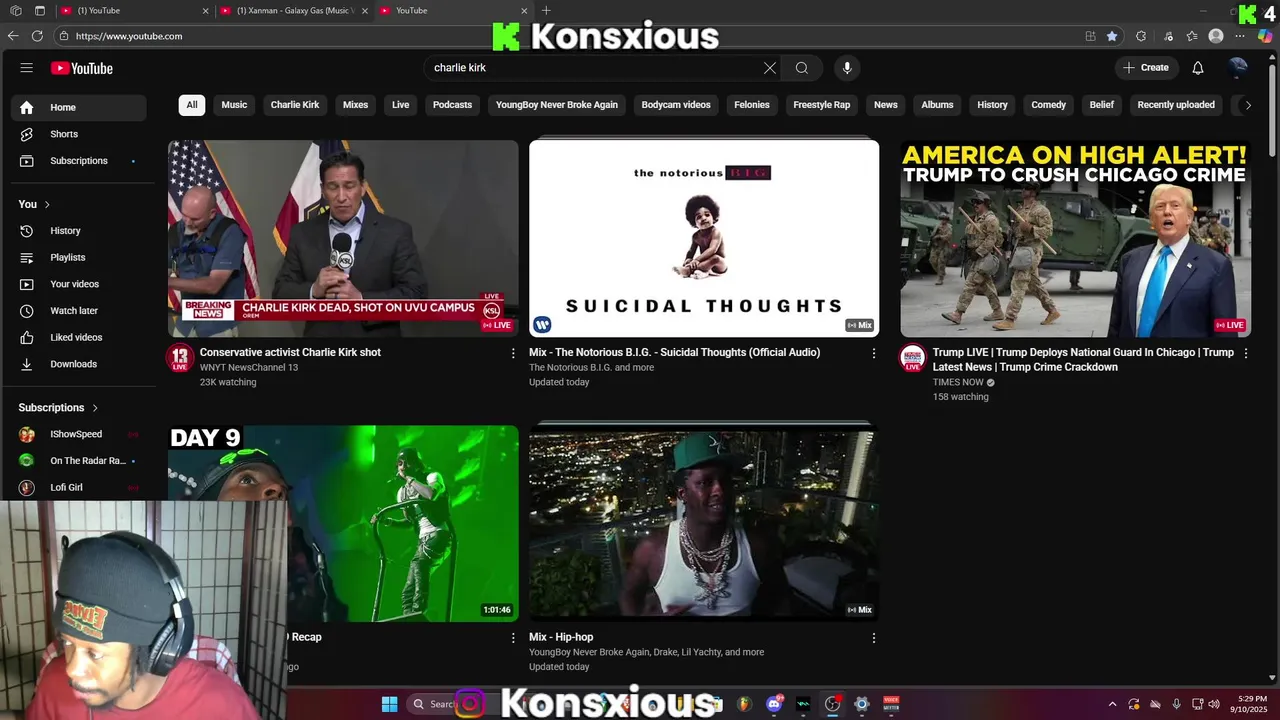This screenshot has height=720, width=1280.
Task: Open the Trump Chicago crime live thumbnail
Action: click(1075, 238)
